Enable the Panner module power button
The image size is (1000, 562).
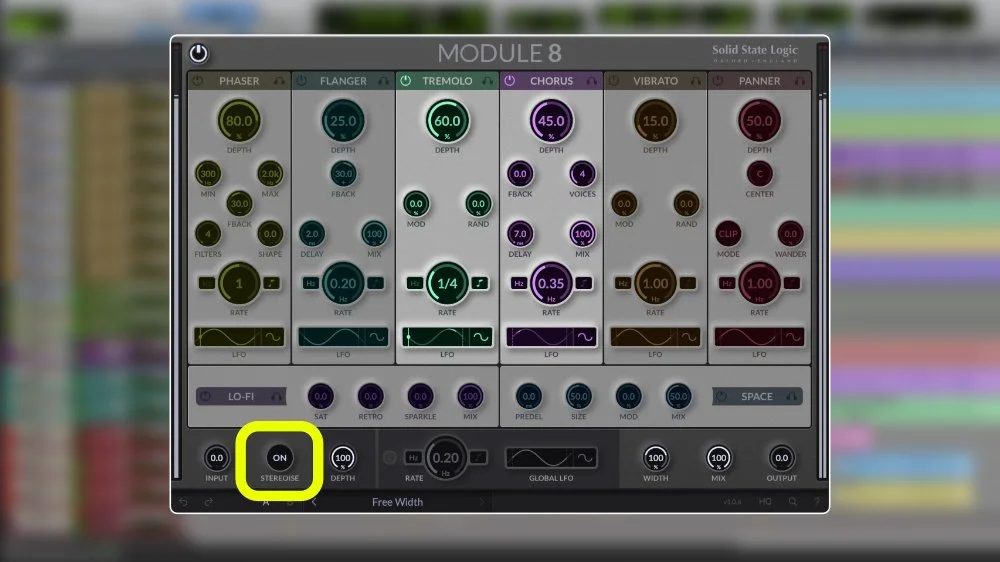718,81
